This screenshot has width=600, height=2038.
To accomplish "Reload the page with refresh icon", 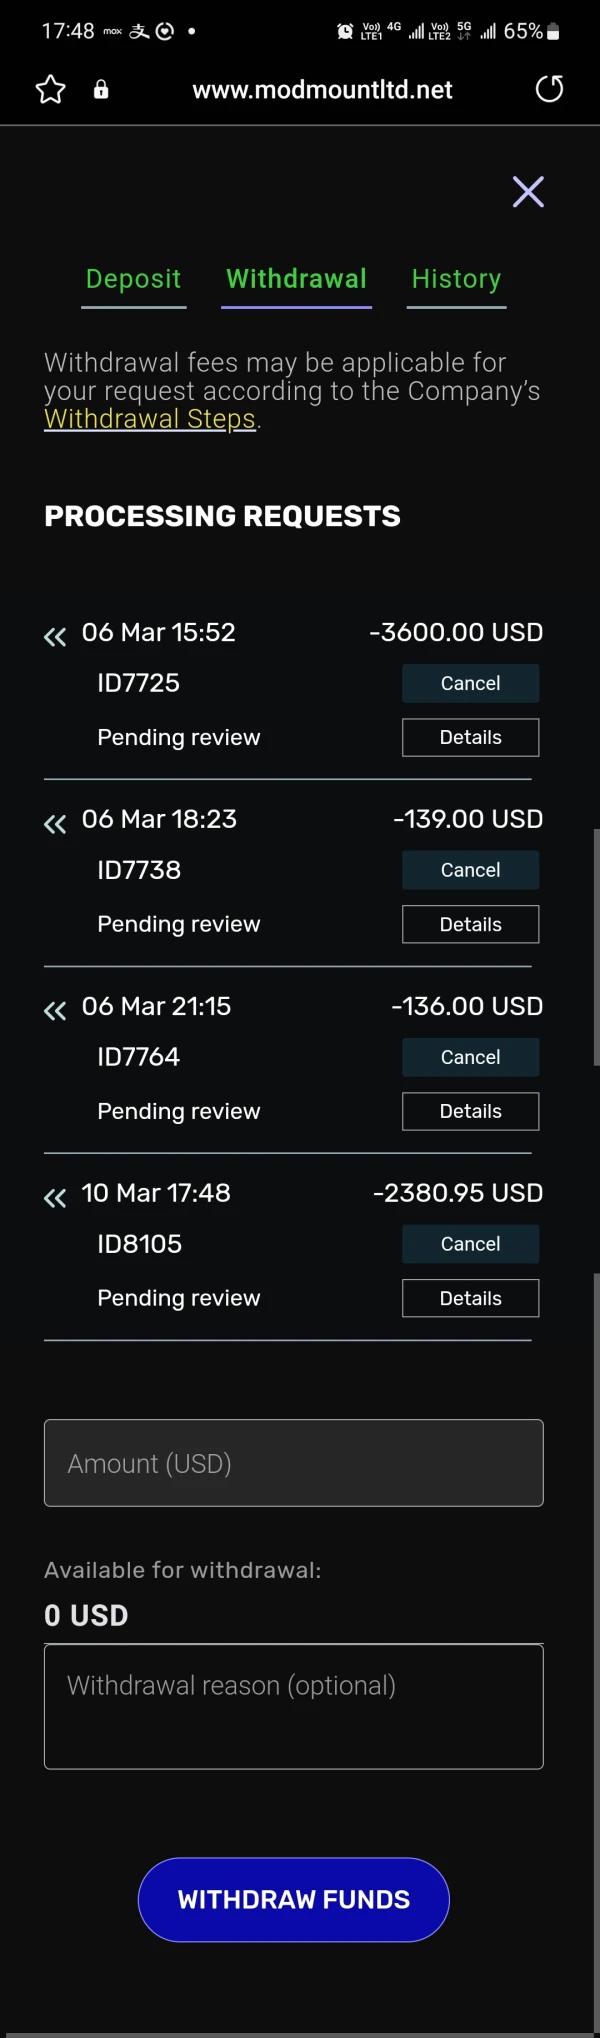I will click(549, 89).
